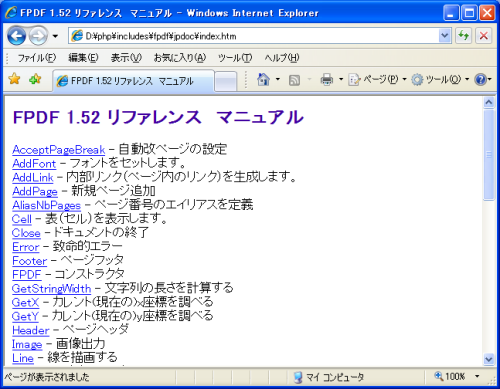Screen dimensions: 500x389
Task: Click the RSS feeds icon
Action: click(x=294, y=80)
